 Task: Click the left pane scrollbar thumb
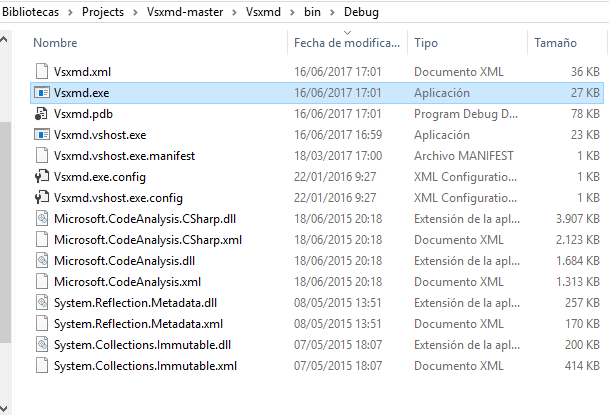5,232
